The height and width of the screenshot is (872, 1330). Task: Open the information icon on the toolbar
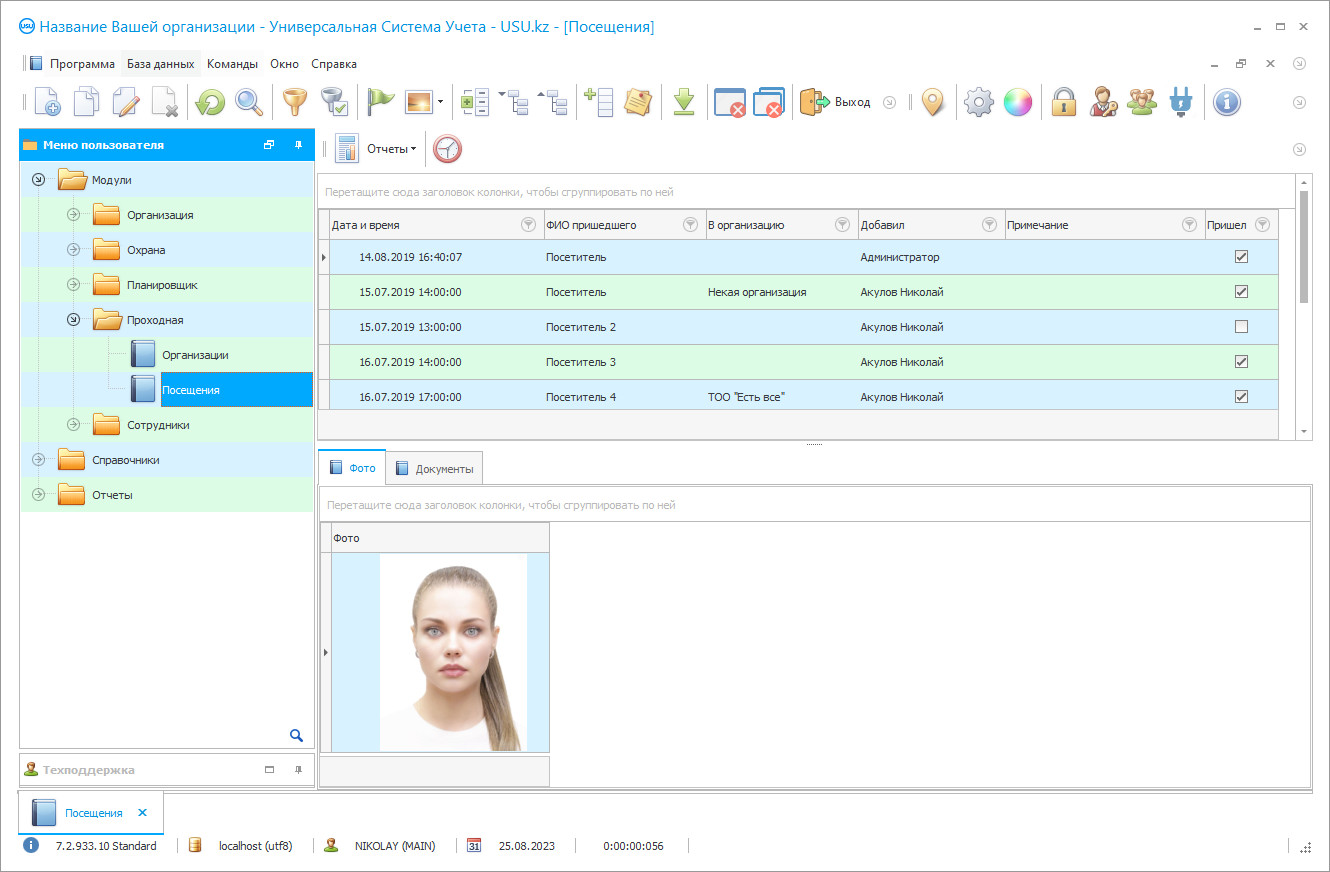(1226, 102)
